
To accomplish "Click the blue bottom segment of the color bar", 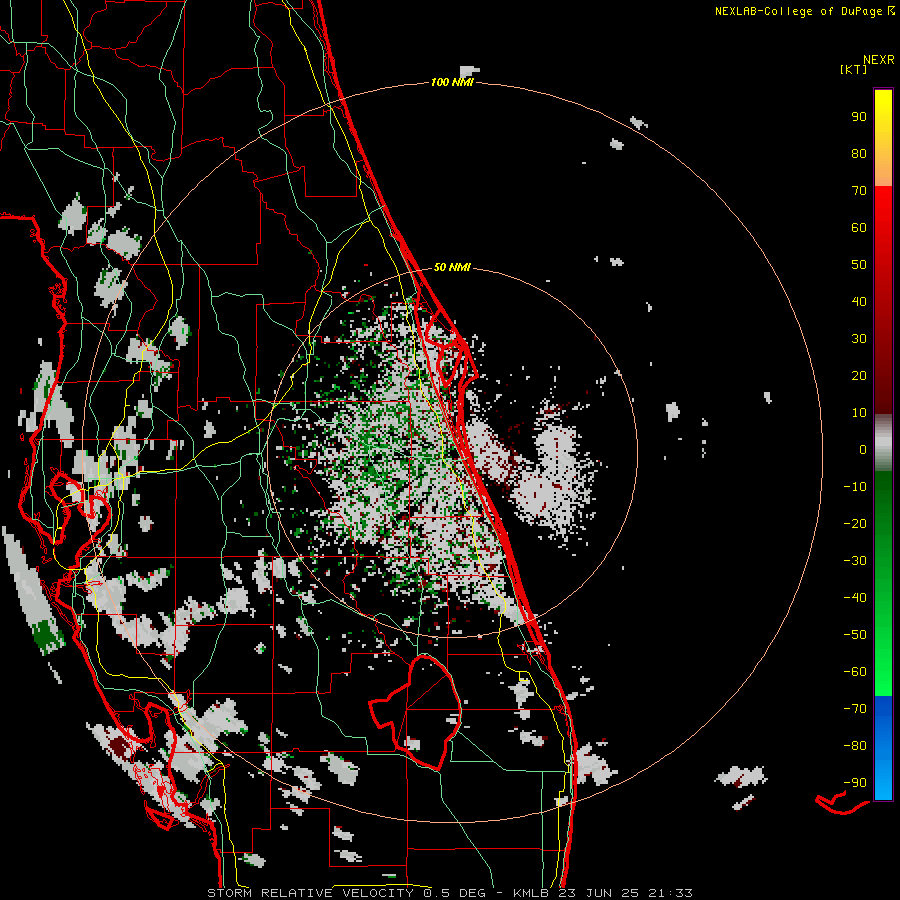I will tap(883, 747).
